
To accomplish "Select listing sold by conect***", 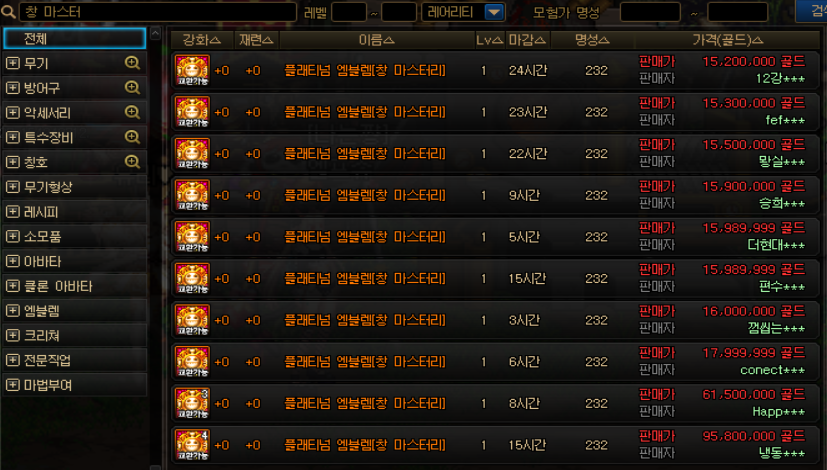I will pos(495,362).
